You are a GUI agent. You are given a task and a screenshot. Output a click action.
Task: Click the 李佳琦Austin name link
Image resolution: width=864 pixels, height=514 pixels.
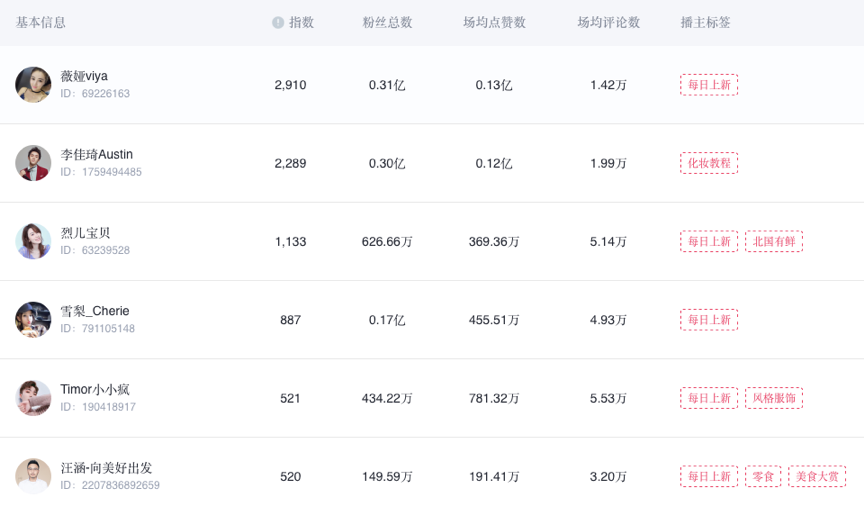pos(97,154)
